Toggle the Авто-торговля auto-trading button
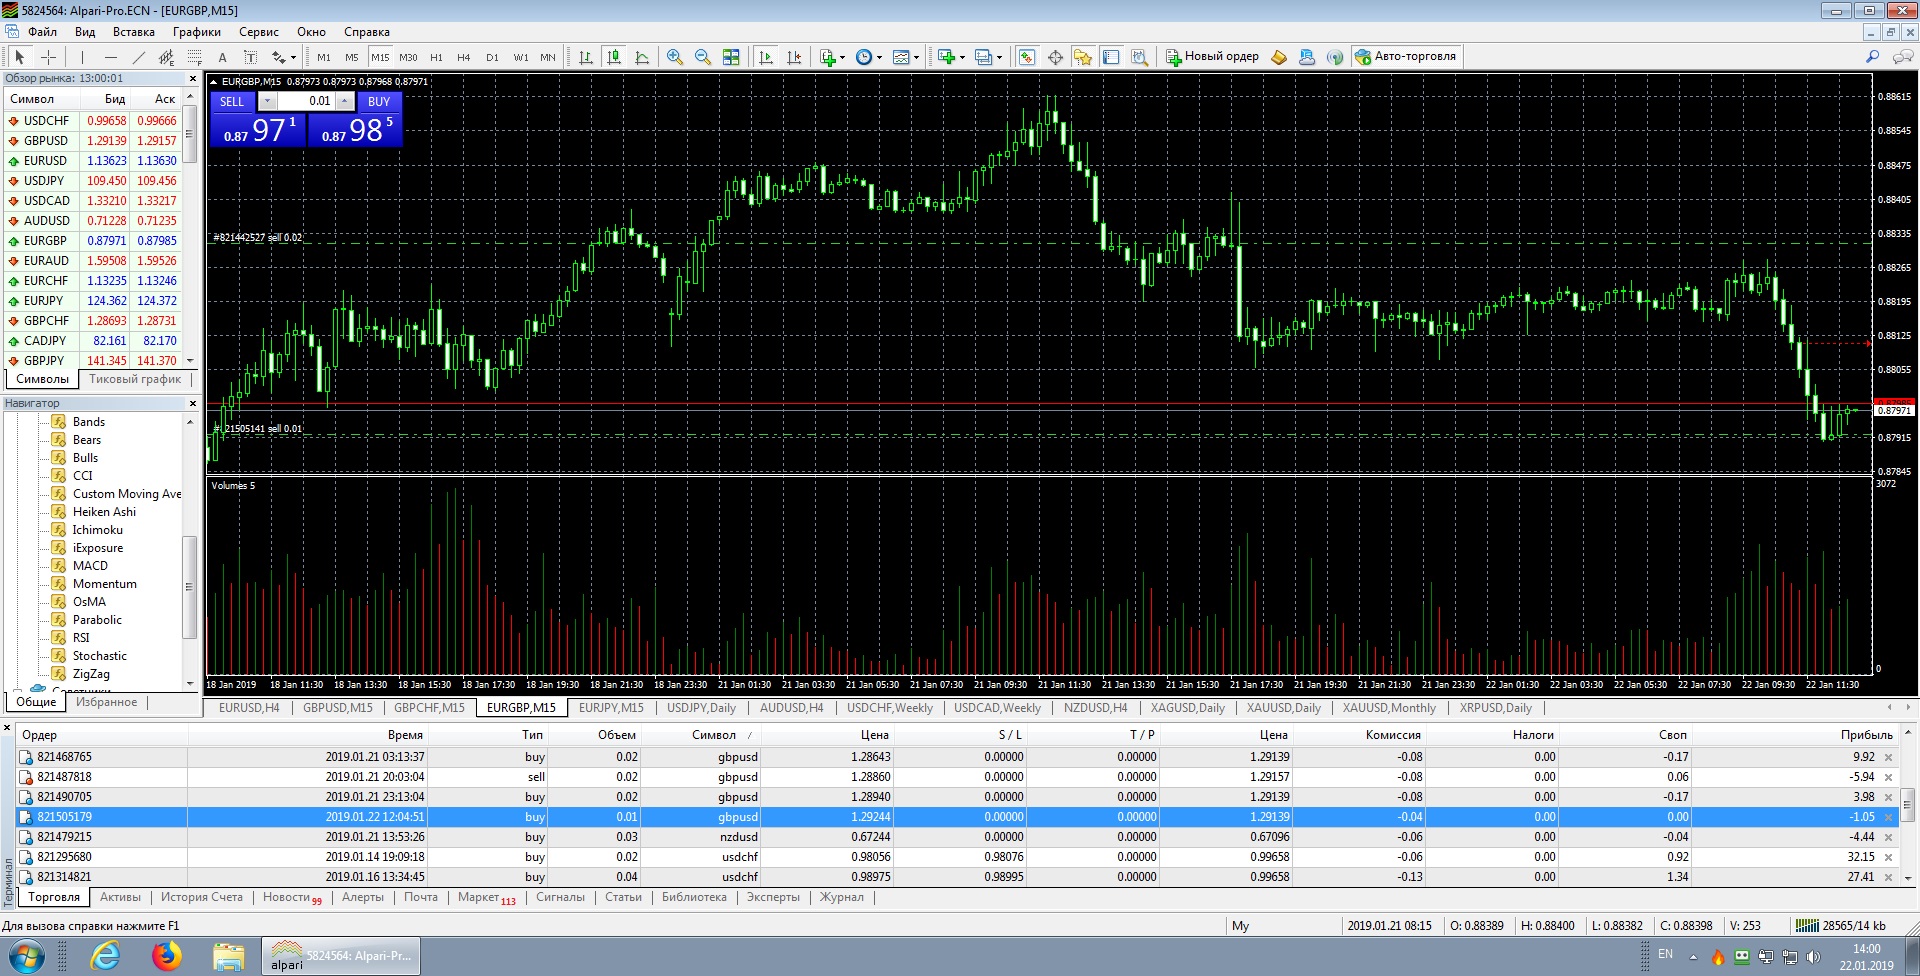This screenshot has width=1920, height=976. pos(1407,57)
